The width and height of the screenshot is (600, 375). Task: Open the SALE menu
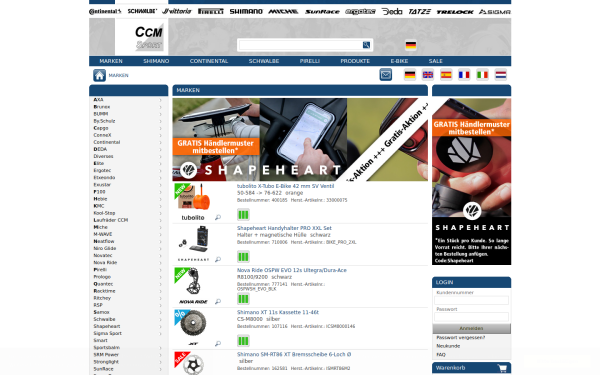436,61
